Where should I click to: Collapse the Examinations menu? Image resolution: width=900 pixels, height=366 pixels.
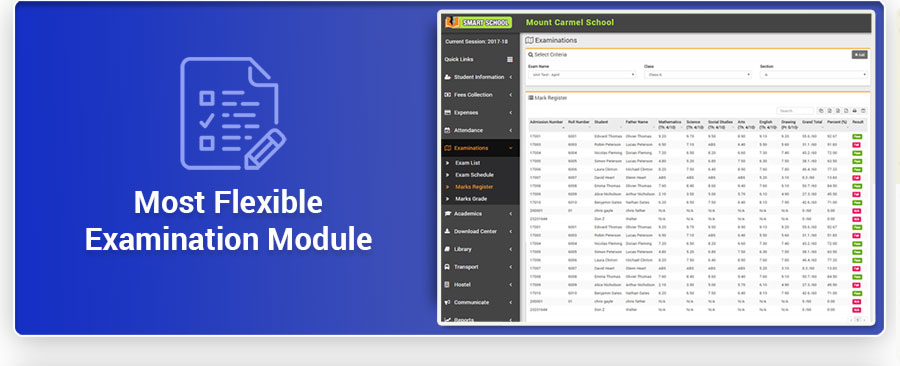(x=479, y=148)
